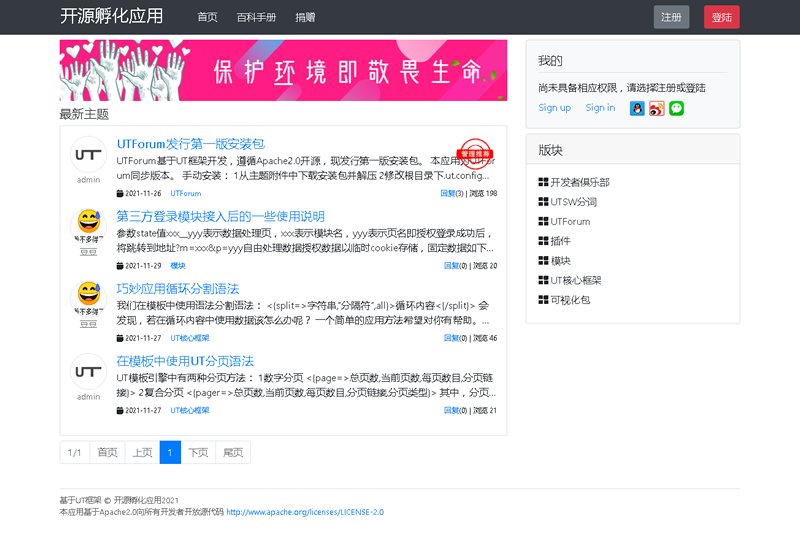The width and height of the screenshot is (800, 543).
Task: Open WeChat login icon
Action: click(x=677, y=108)
